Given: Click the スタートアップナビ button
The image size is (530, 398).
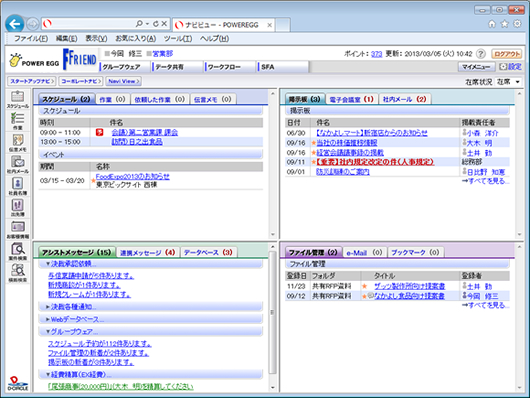Looking at the screenshot, I should pos(32,81).
